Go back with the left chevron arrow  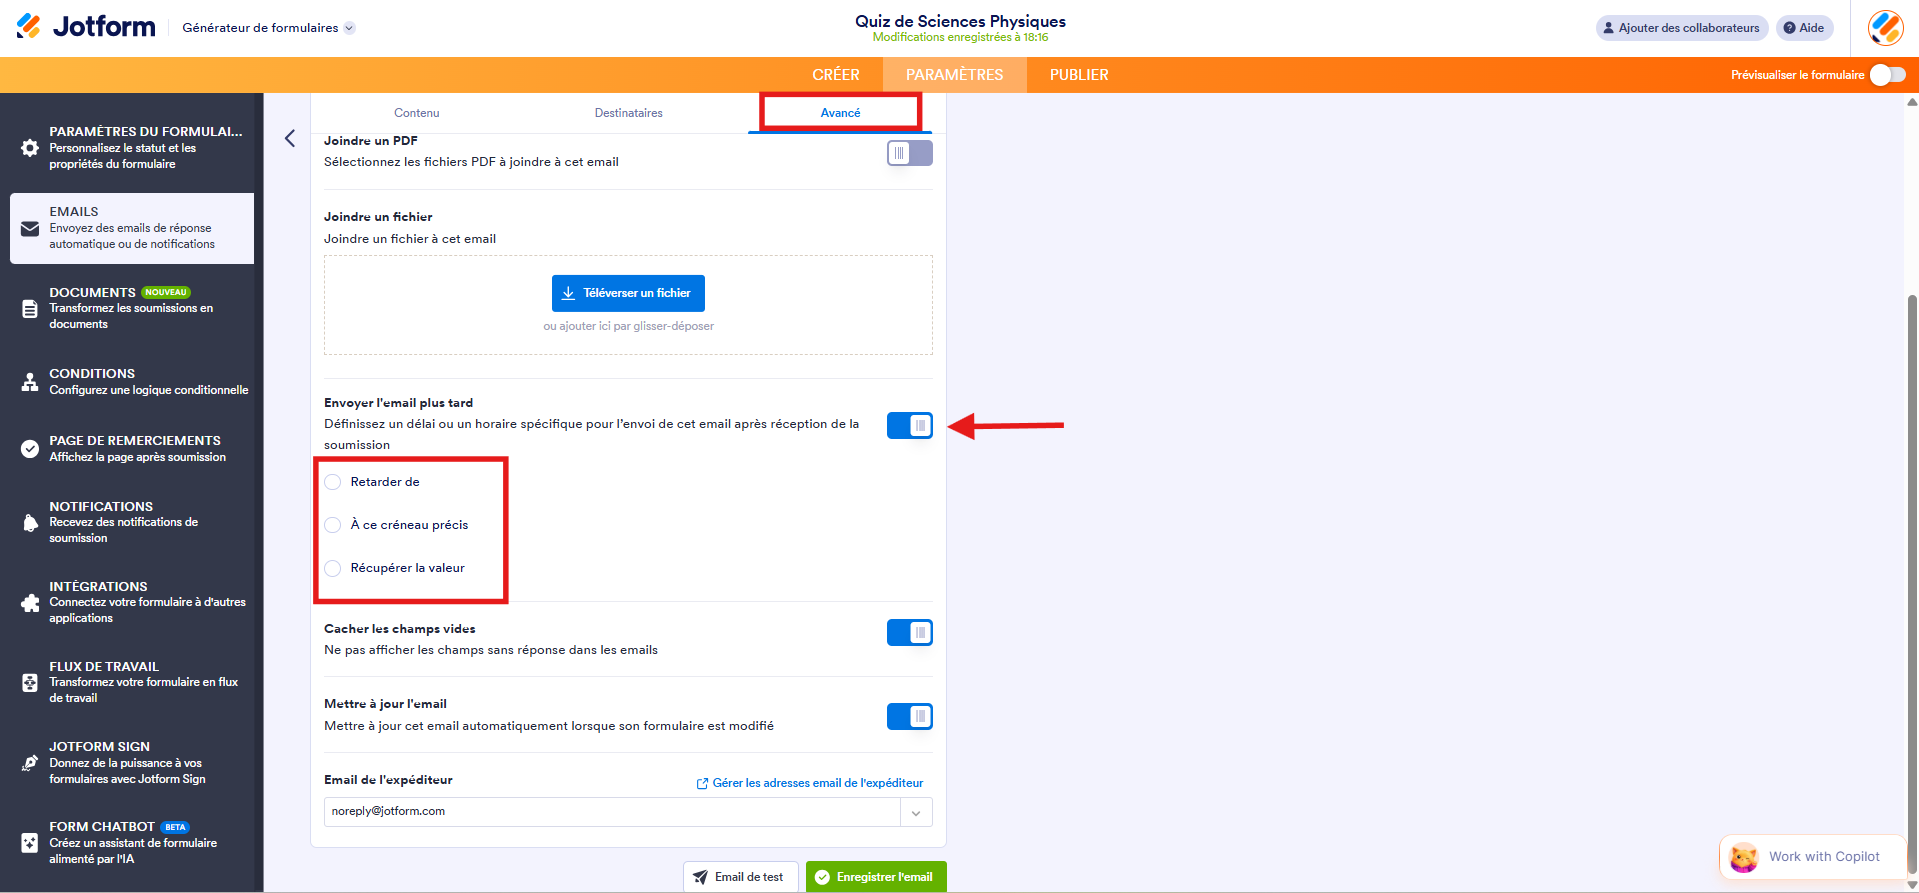point(290,138)
